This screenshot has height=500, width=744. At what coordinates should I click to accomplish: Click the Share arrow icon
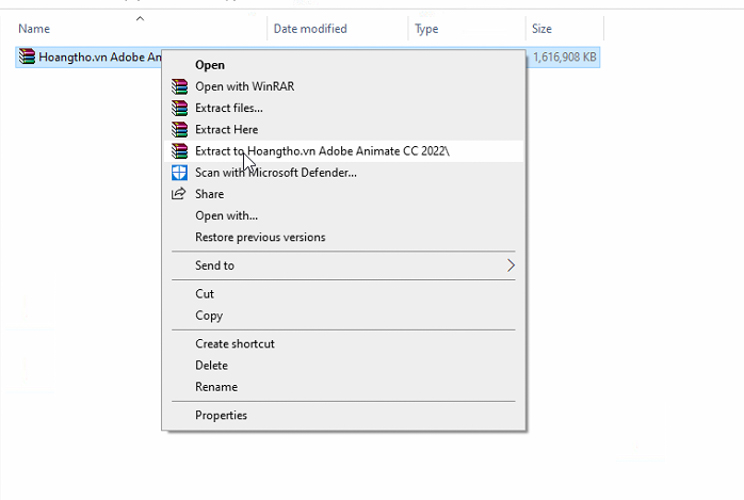coord(178,194)
